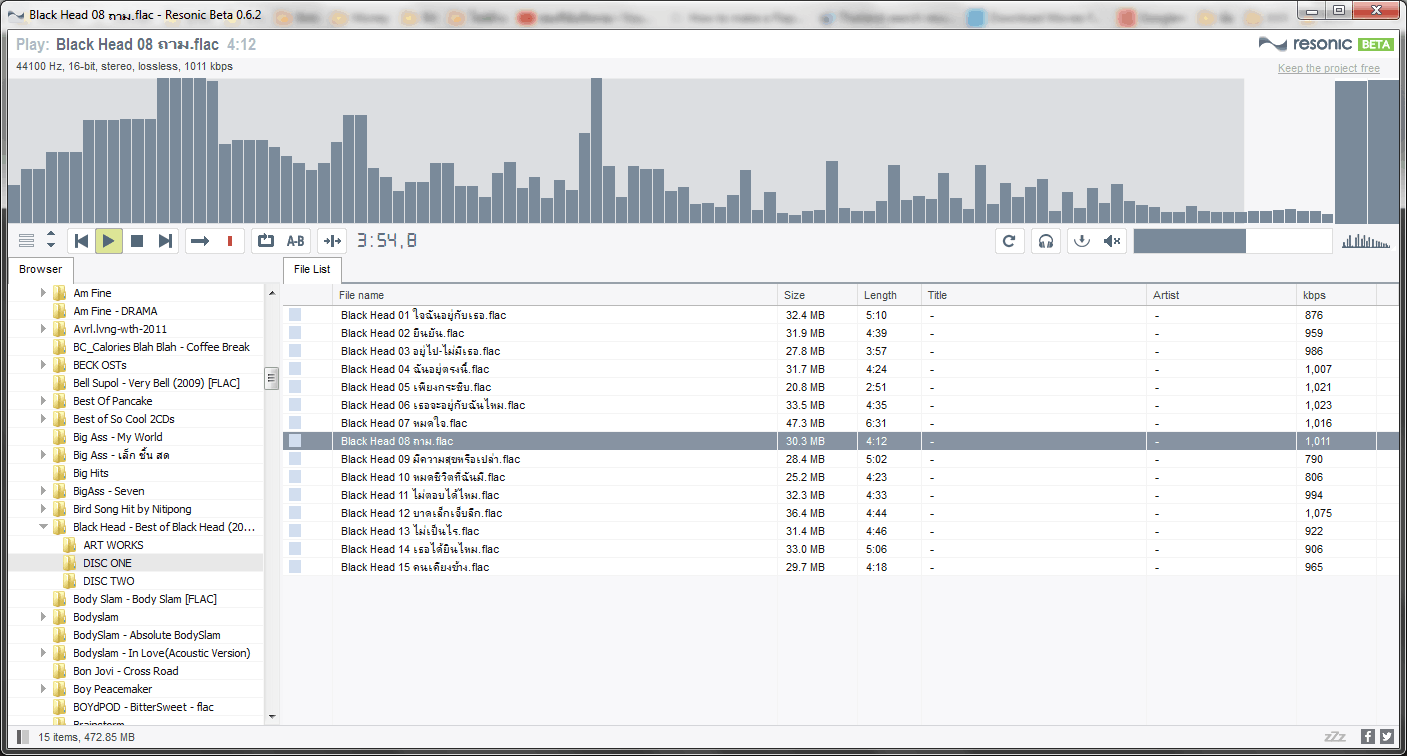The width and height of the screenshot is (1407, 756).
Task: Open the Facebook icon in status bar
Action: click(x=1368, y=737)
